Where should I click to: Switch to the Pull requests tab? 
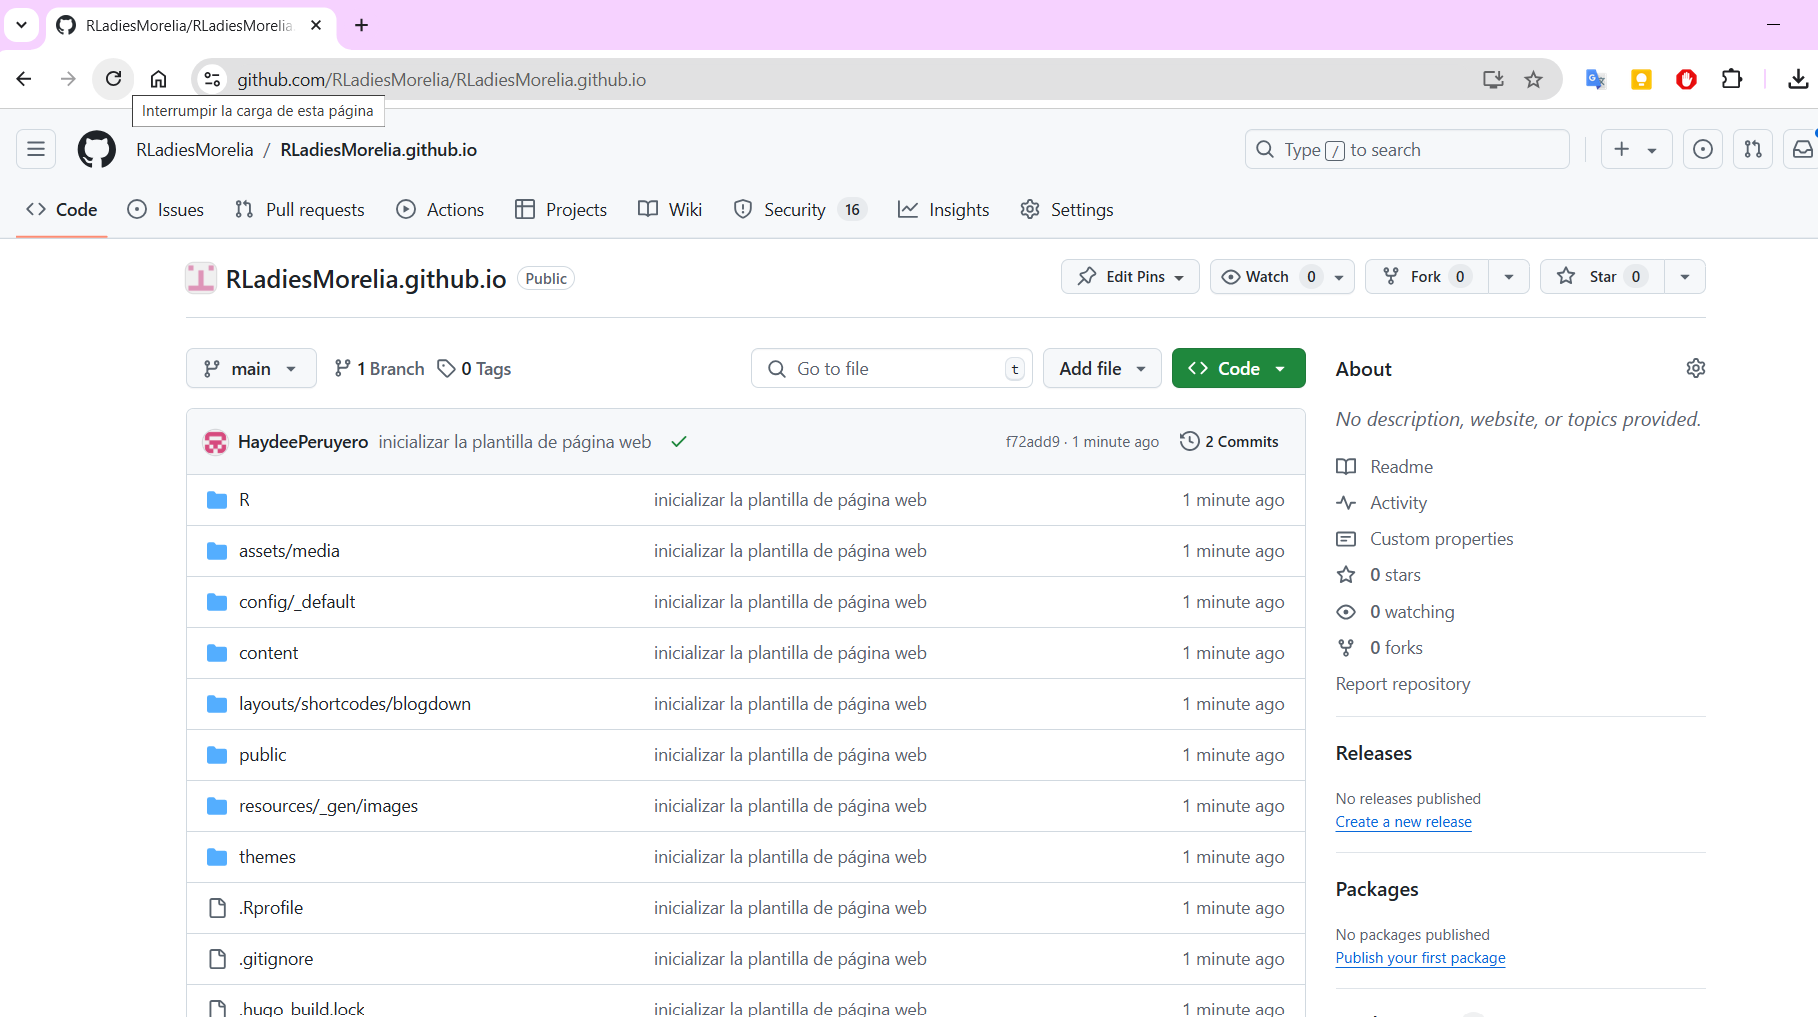(x=299, y=210)
